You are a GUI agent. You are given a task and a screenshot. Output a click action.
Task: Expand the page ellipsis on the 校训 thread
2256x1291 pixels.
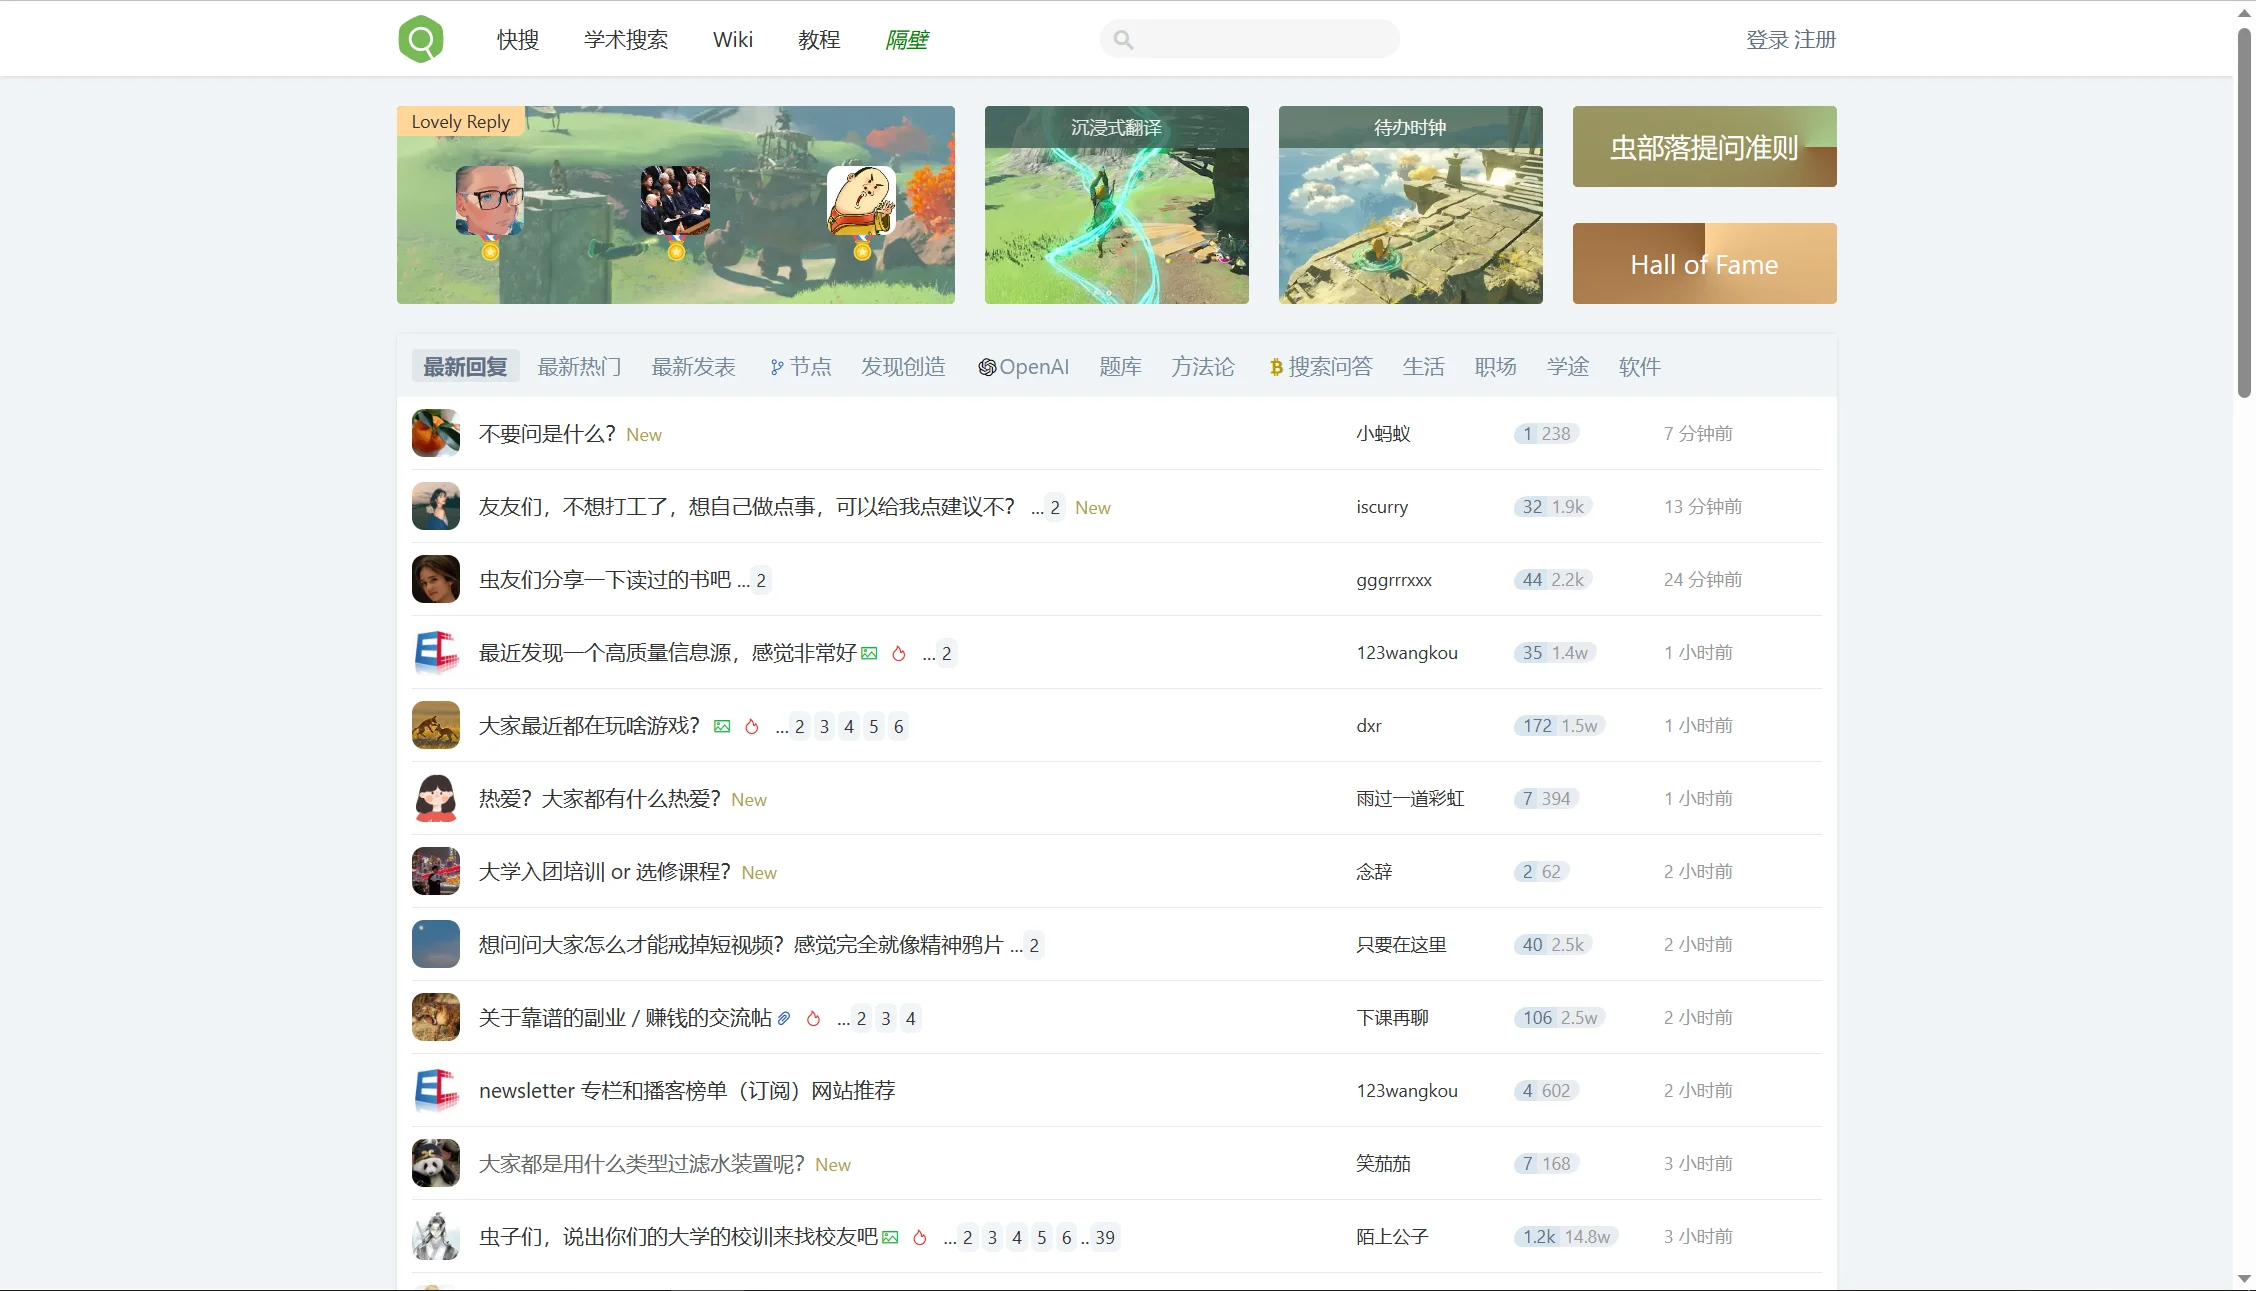(x=950, y=1237)
